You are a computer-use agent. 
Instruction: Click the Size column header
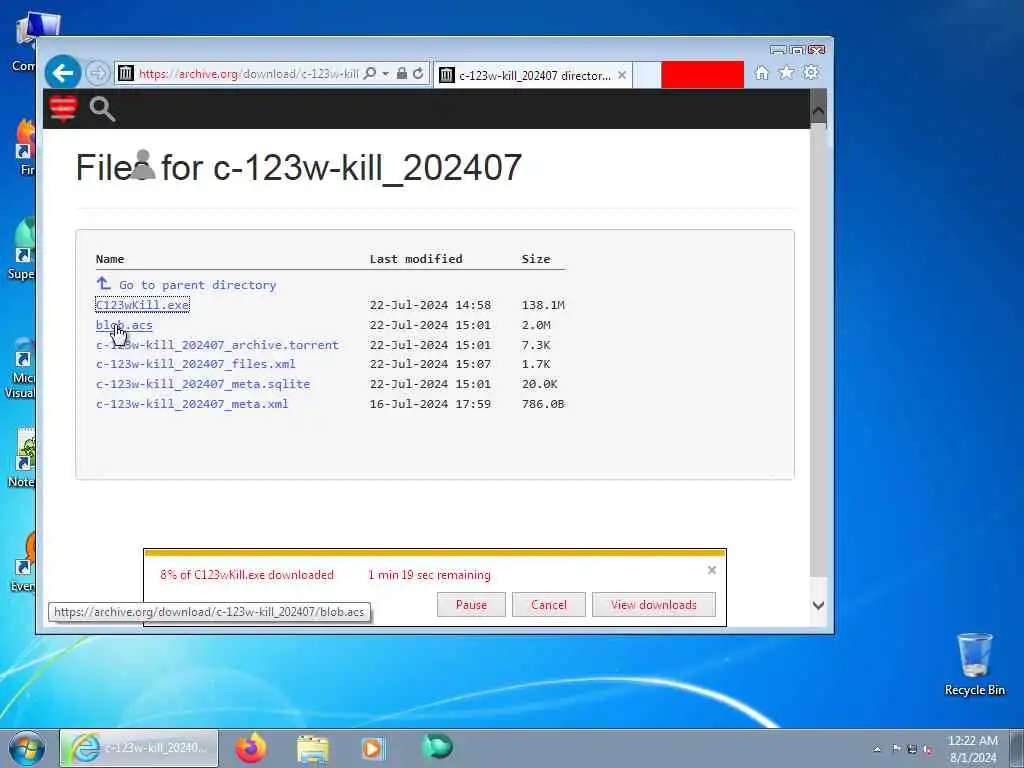(536, 259)
